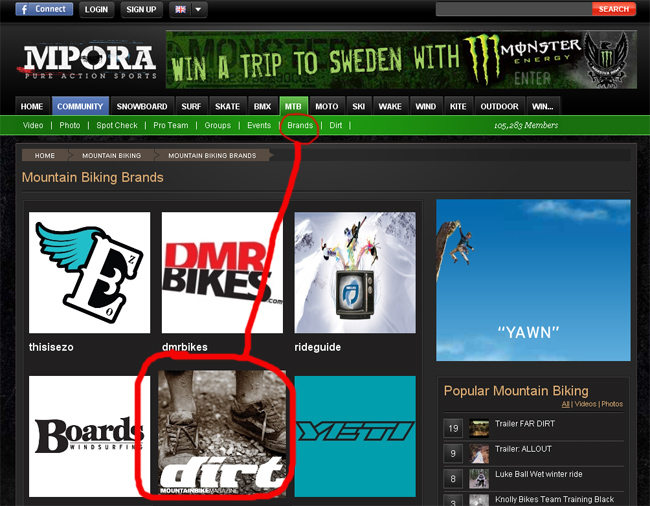This screenshot has height=506, width=650.
Task: Open the Snowboard tab
Action: 141,106
